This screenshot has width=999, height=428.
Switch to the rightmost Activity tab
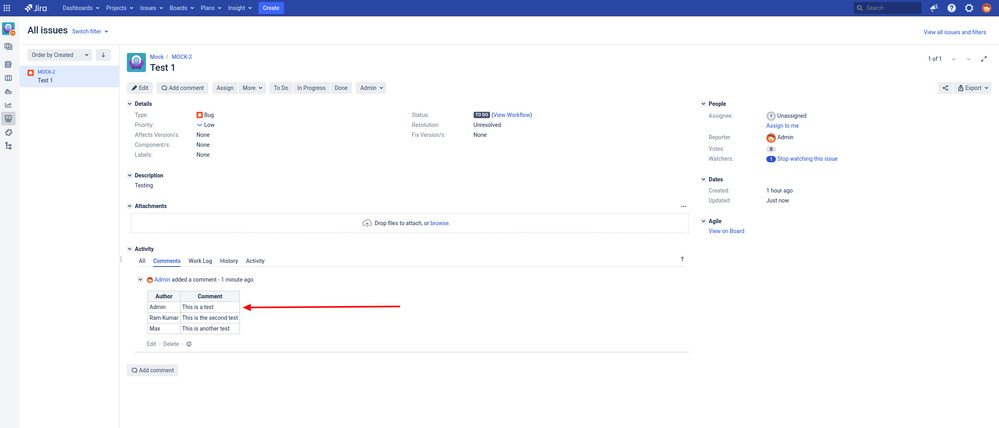(x=255, y=261)
